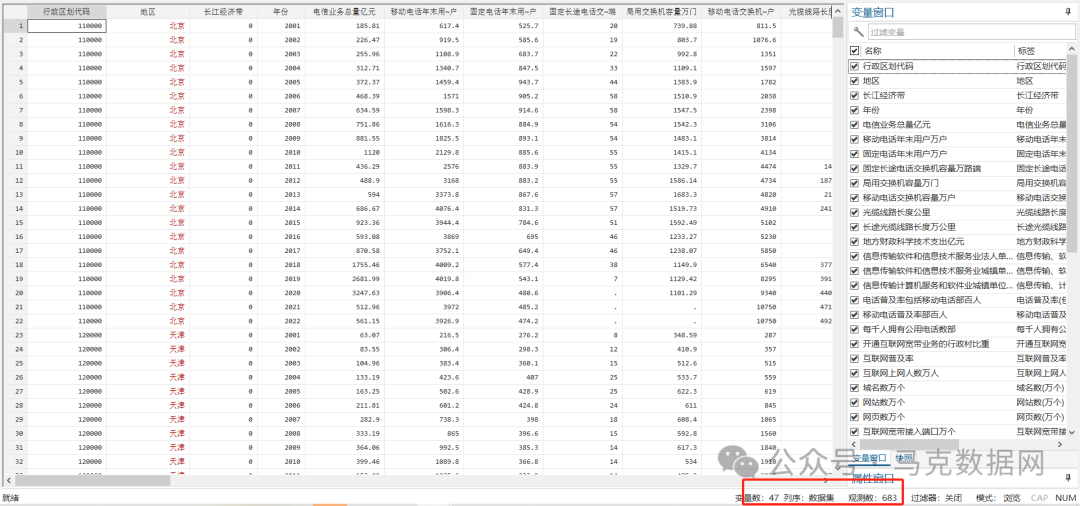Switch to the 变量窗口 bottom tab
1080x506 pixels.
click(x=869, y=458)
